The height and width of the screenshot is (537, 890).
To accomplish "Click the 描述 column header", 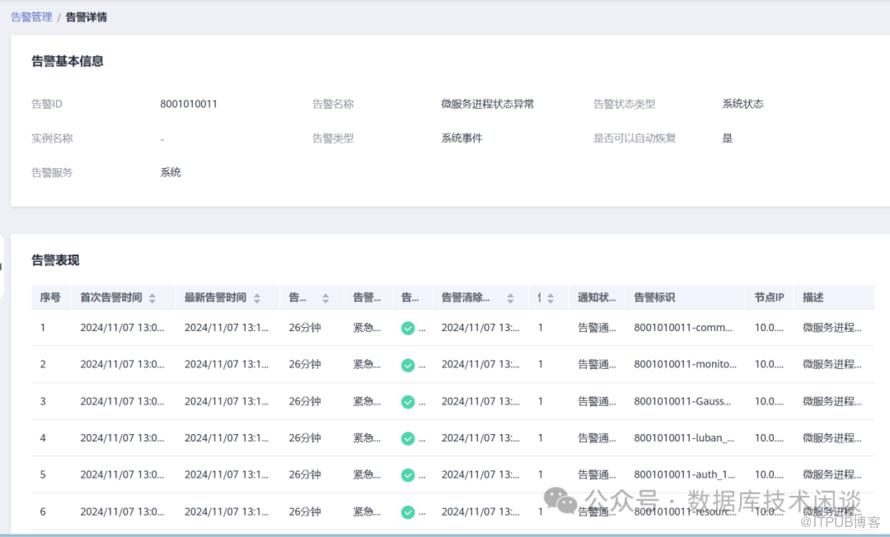I will pos(812,298).
